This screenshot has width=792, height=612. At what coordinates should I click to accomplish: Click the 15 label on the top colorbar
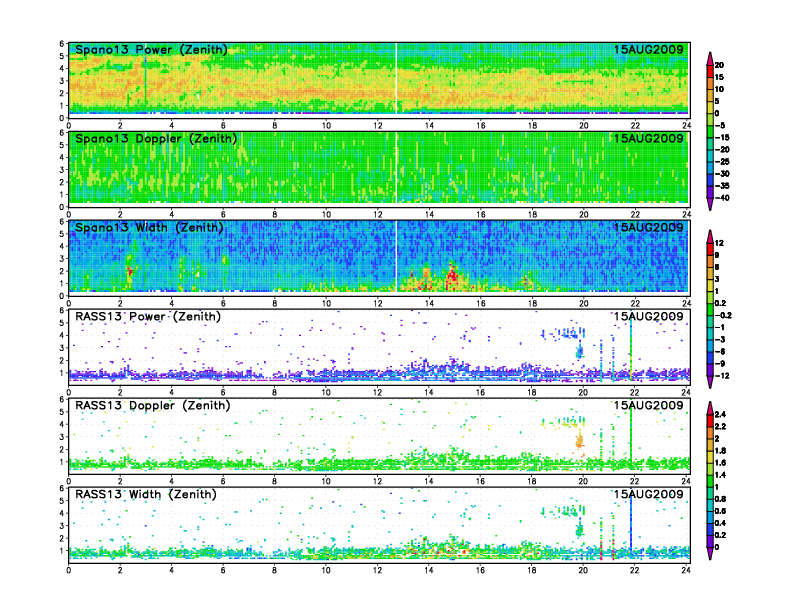[719, 77]
